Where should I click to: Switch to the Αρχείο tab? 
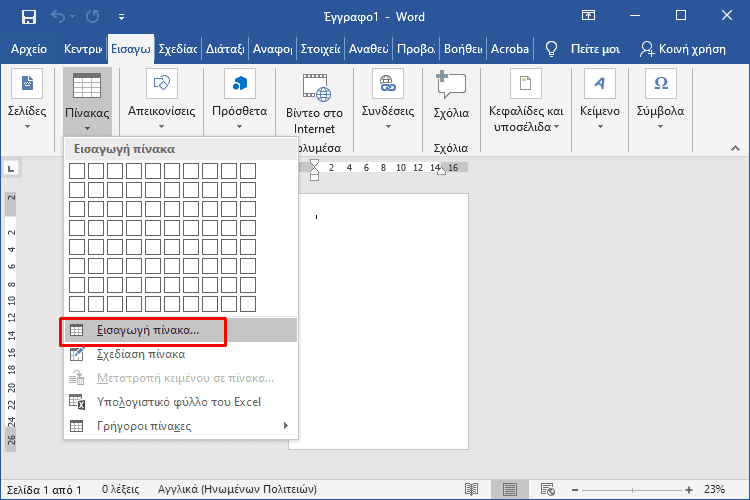point(30,49)
